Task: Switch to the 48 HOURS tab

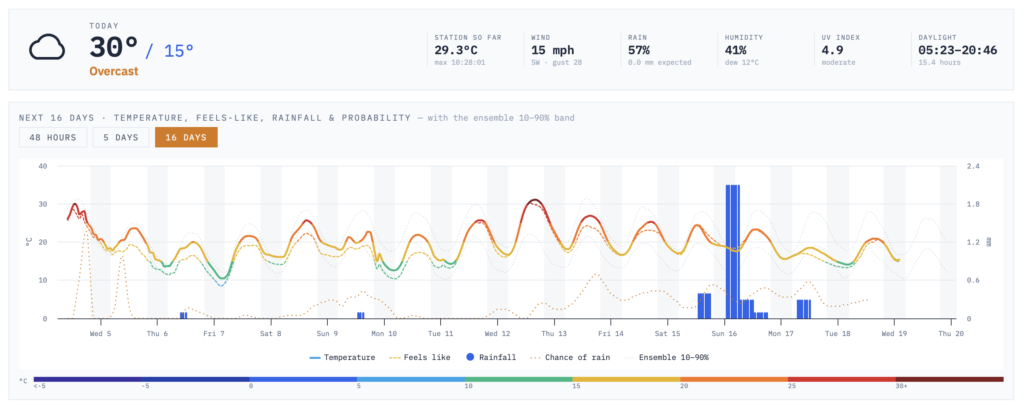Action: click(x=52, y=138)
